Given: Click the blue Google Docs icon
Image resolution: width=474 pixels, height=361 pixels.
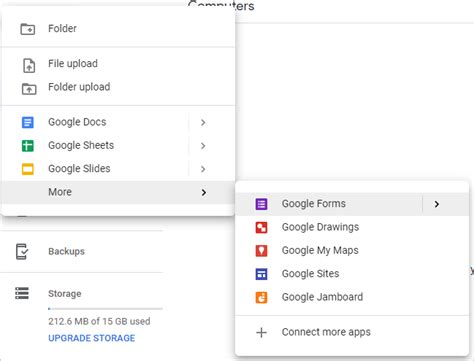Looking at the screenshot, I should [x=28, y=122].
